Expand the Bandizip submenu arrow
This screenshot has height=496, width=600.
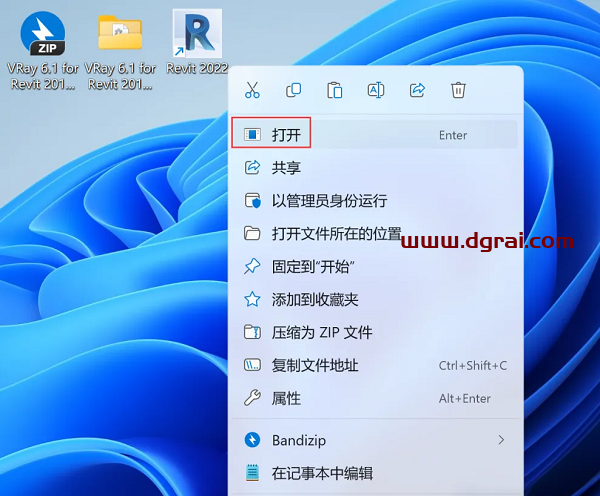point(501,440)
